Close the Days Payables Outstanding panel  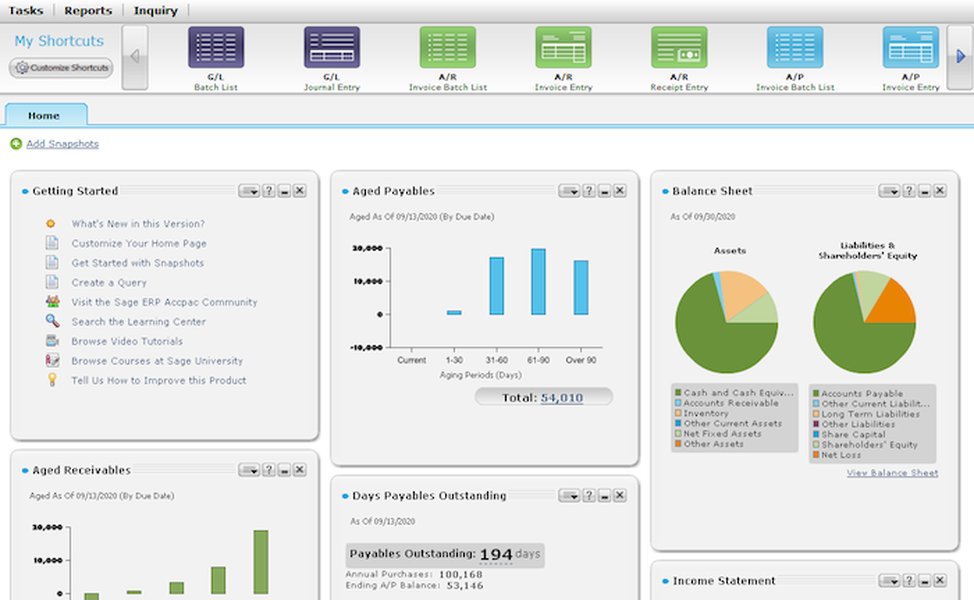(x=619, y=495)
